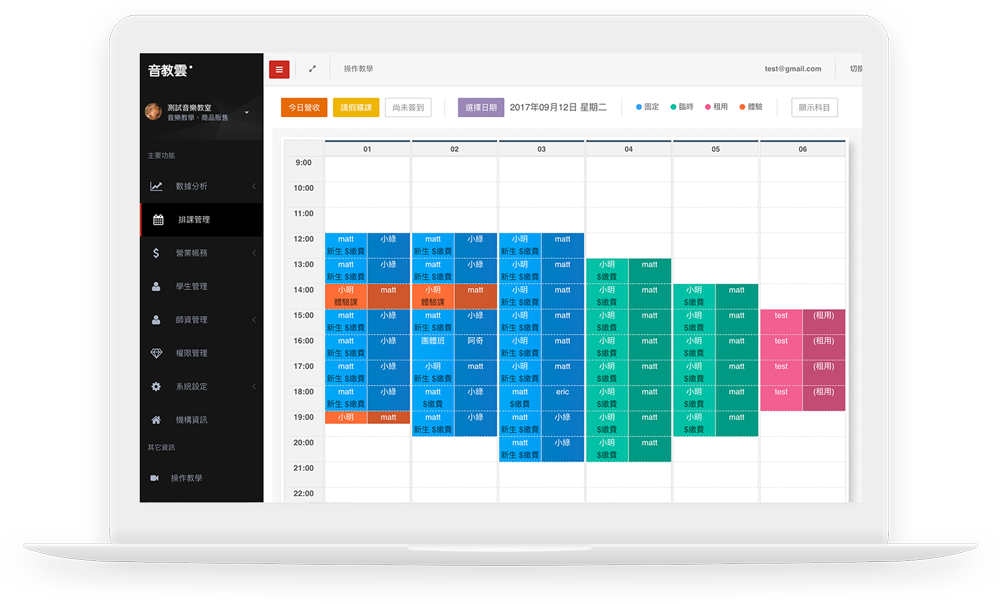Expand the 師資管理 submenu arrow
Screen dimensions: 1000x604
[254, 320]
